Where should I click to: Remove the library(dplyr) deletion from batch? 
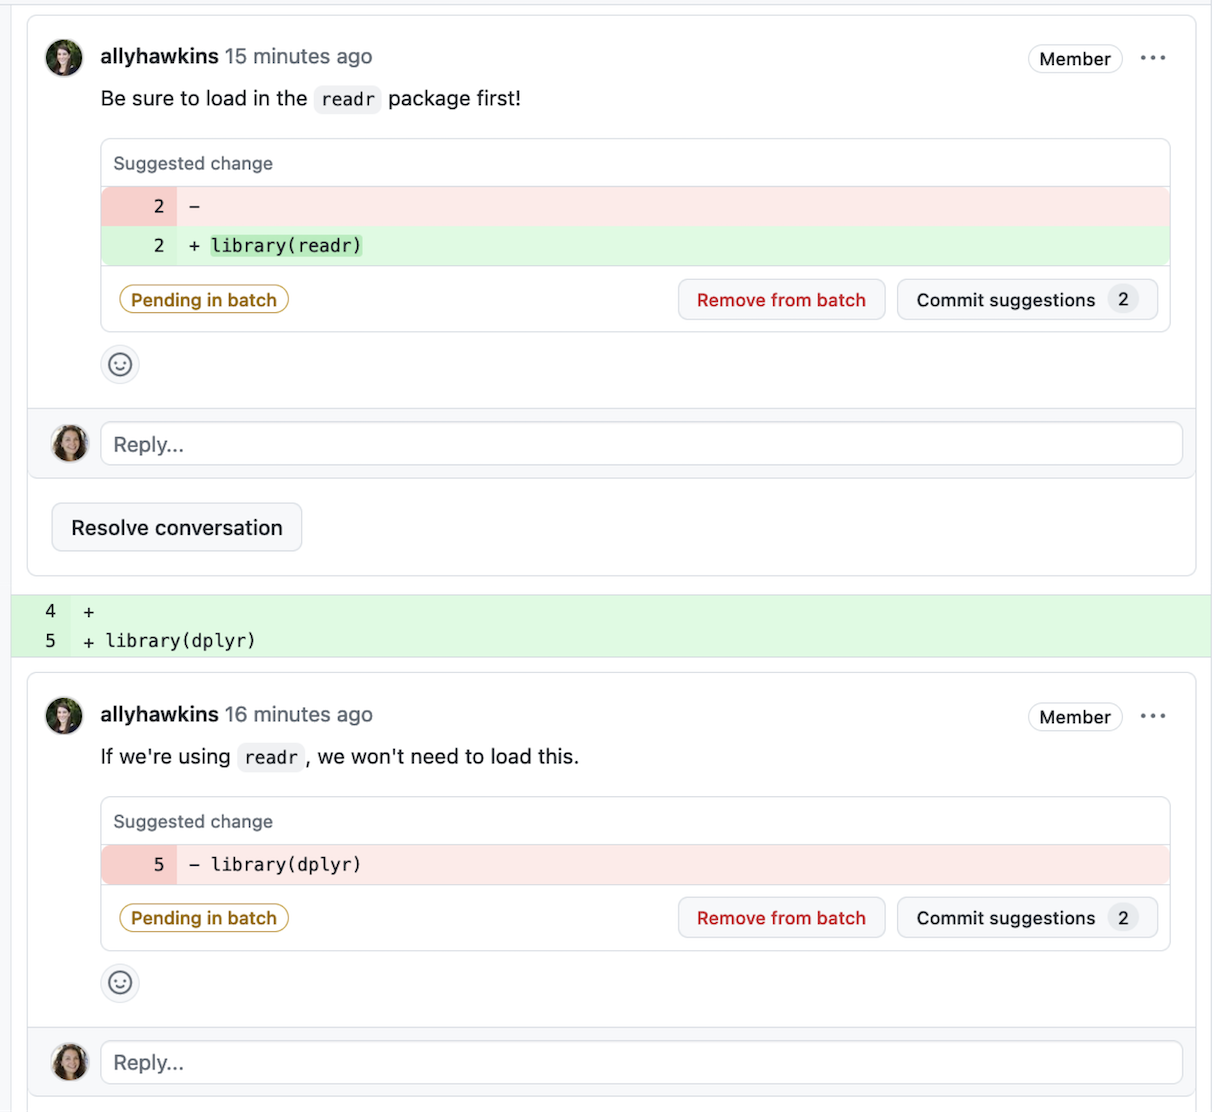coord(781,918)
